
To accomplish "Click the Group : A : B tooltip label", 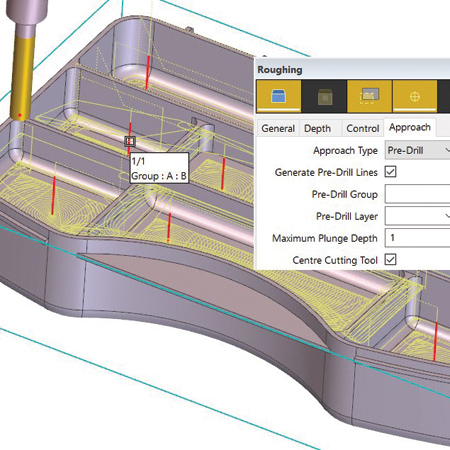I will point(159,176).
